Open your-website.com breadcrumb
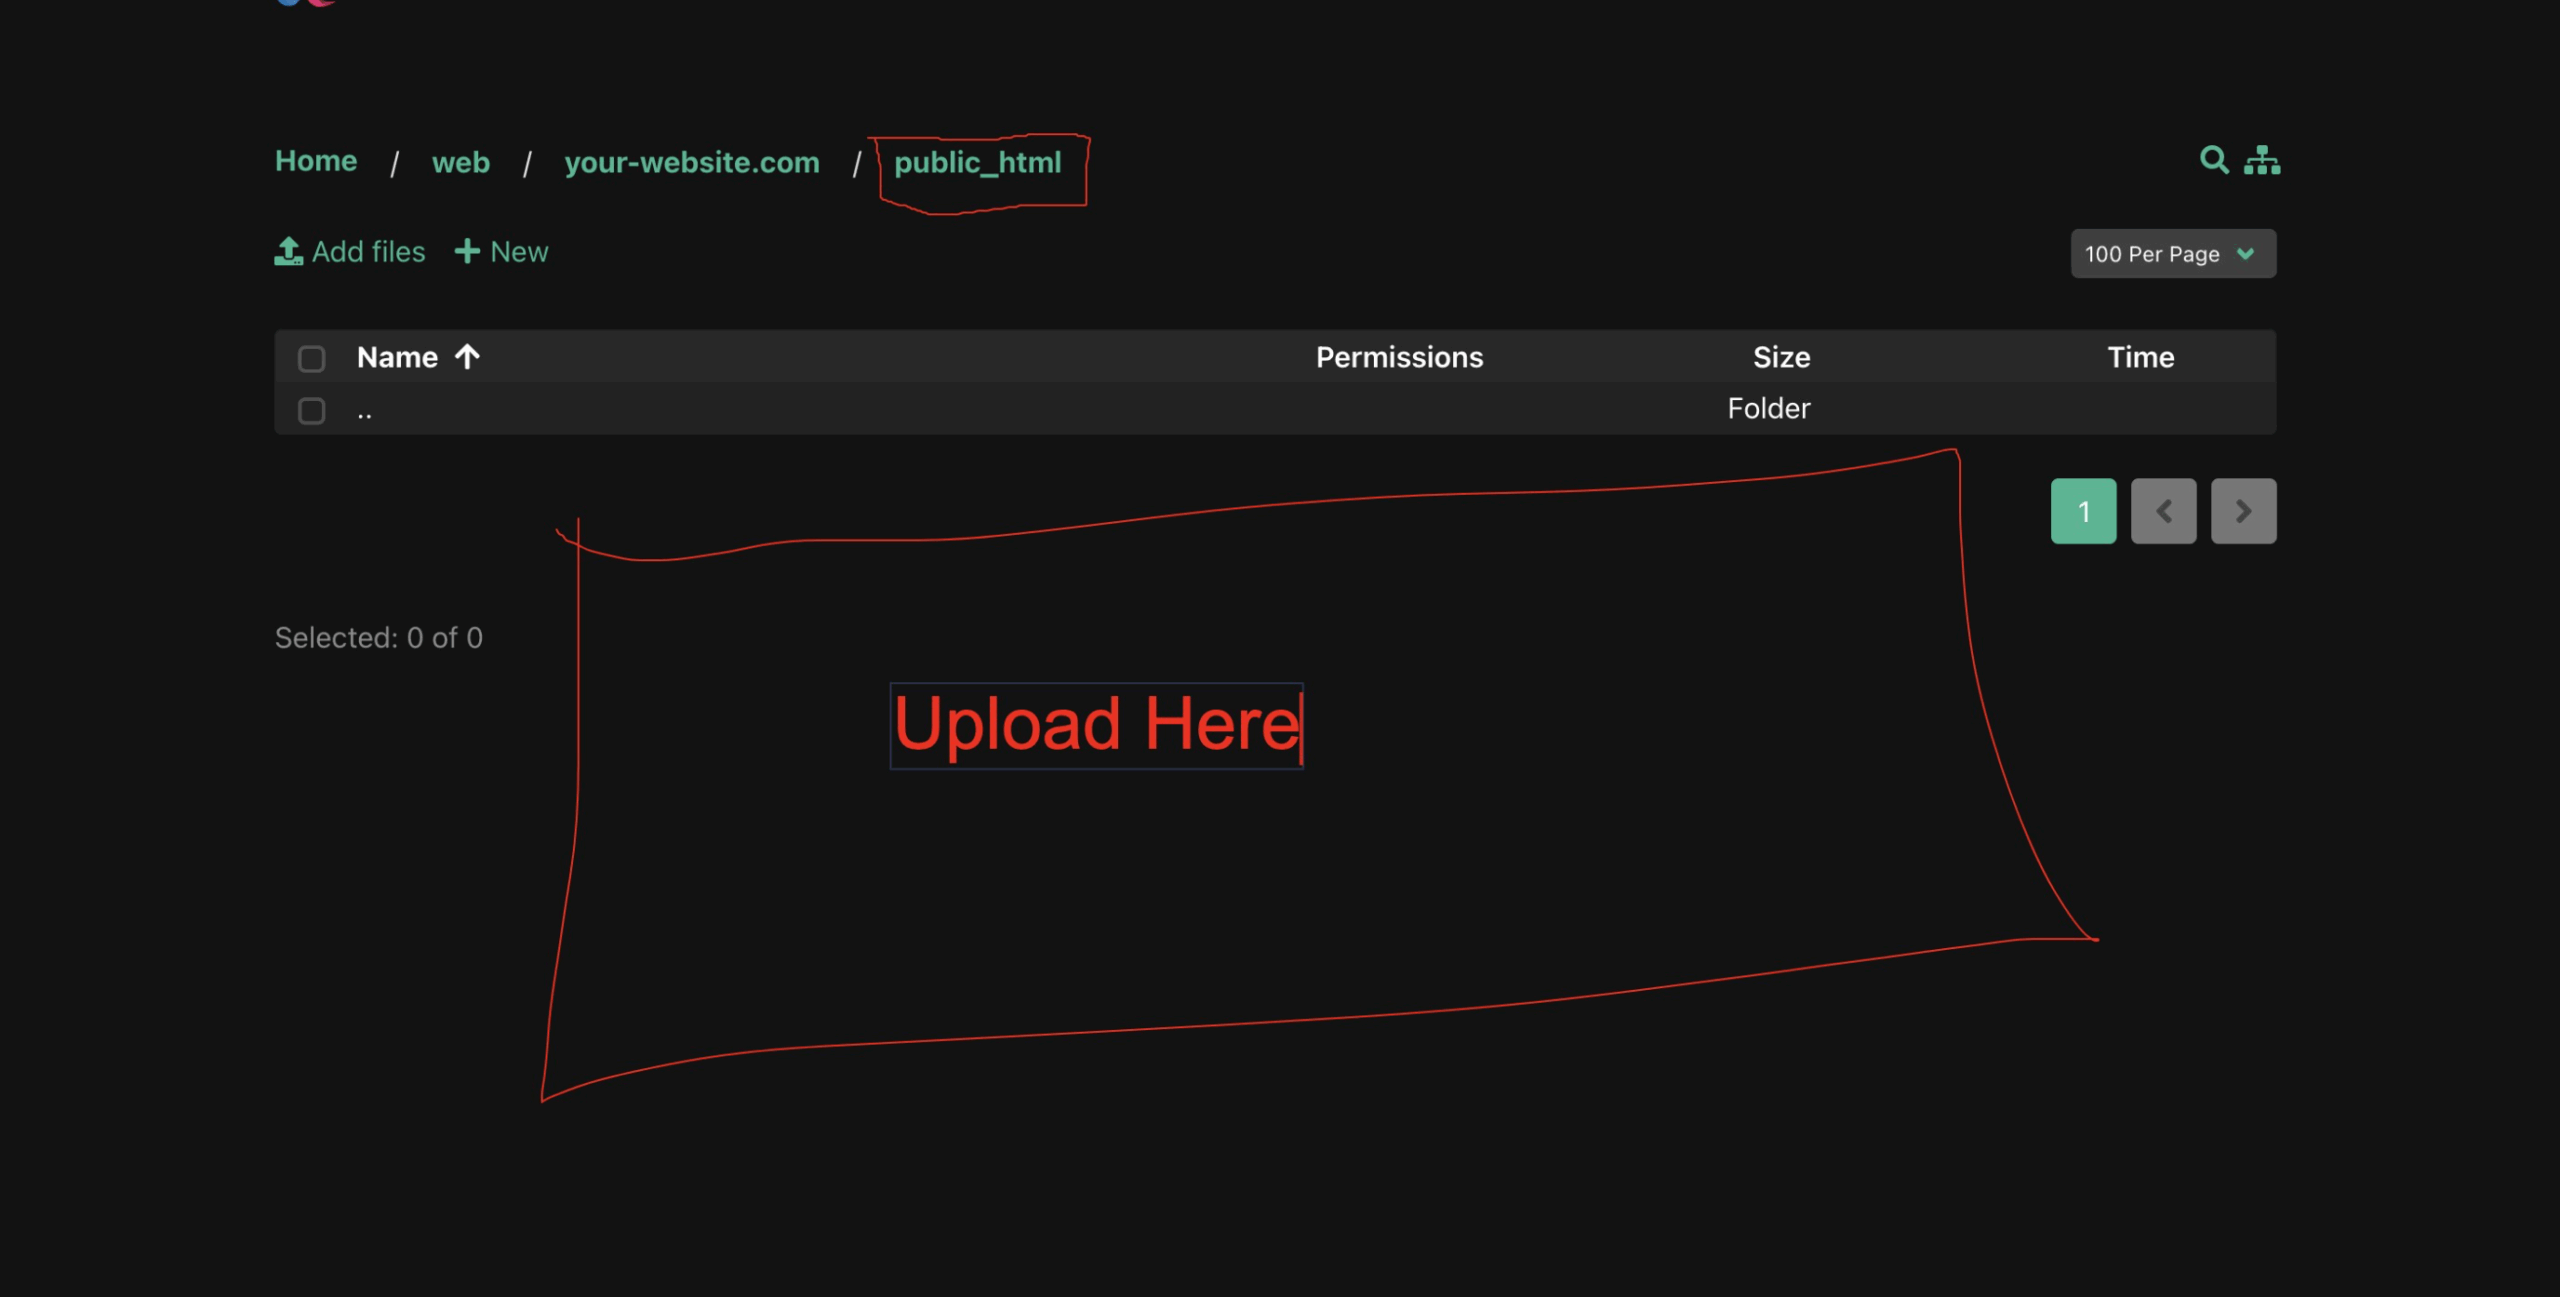This screenshot has height=1297, width=2560. pos(692,162)
